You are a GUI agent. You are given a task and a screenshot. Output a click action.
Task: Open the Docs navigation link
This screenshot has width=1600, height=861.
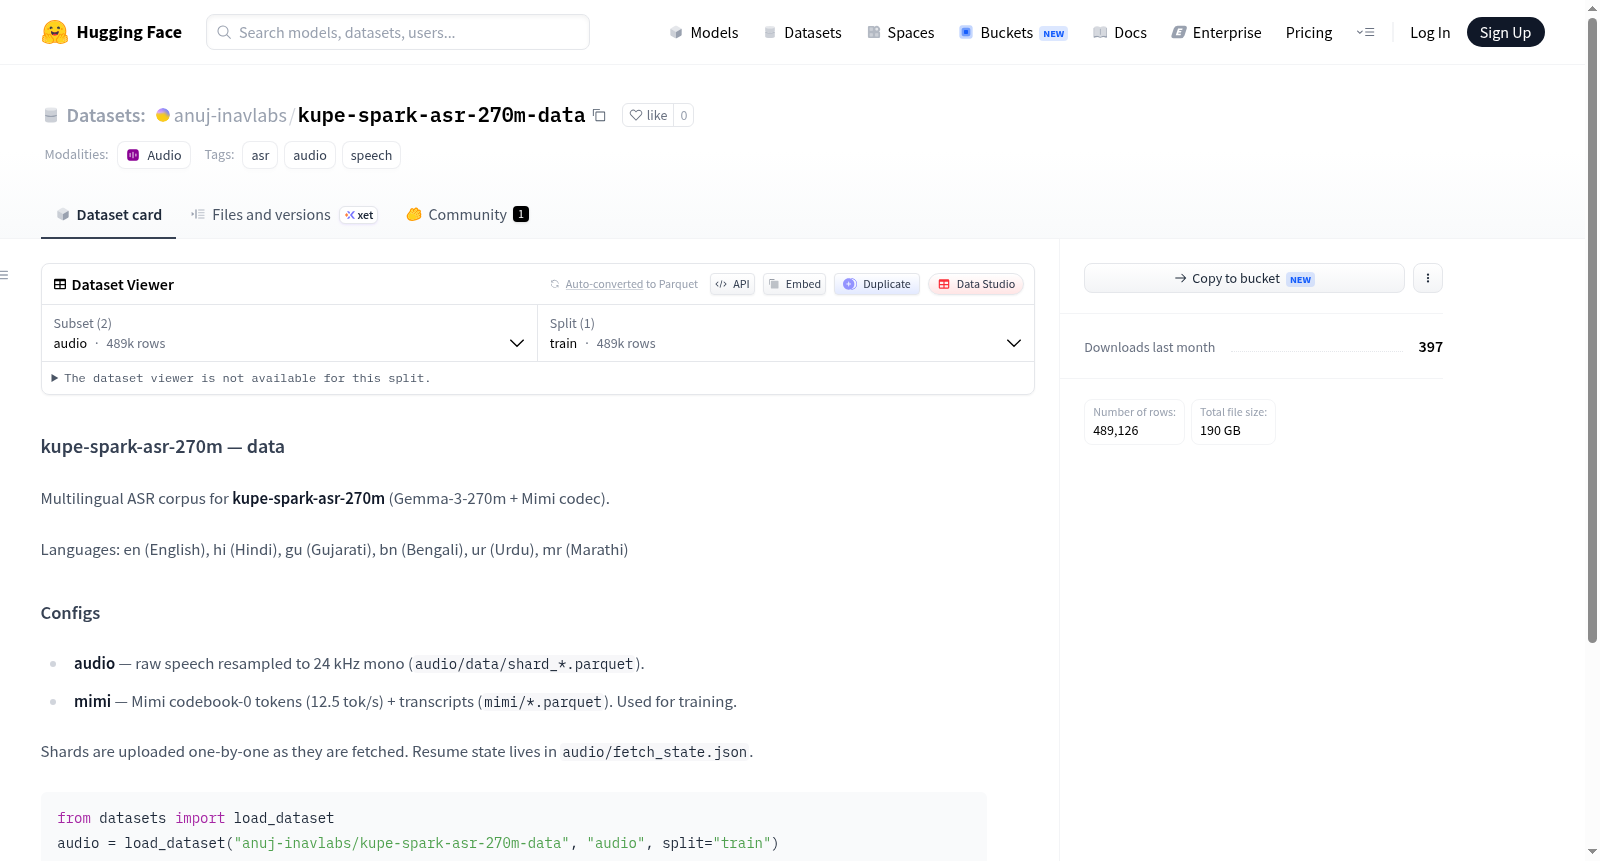[1120, 32]
